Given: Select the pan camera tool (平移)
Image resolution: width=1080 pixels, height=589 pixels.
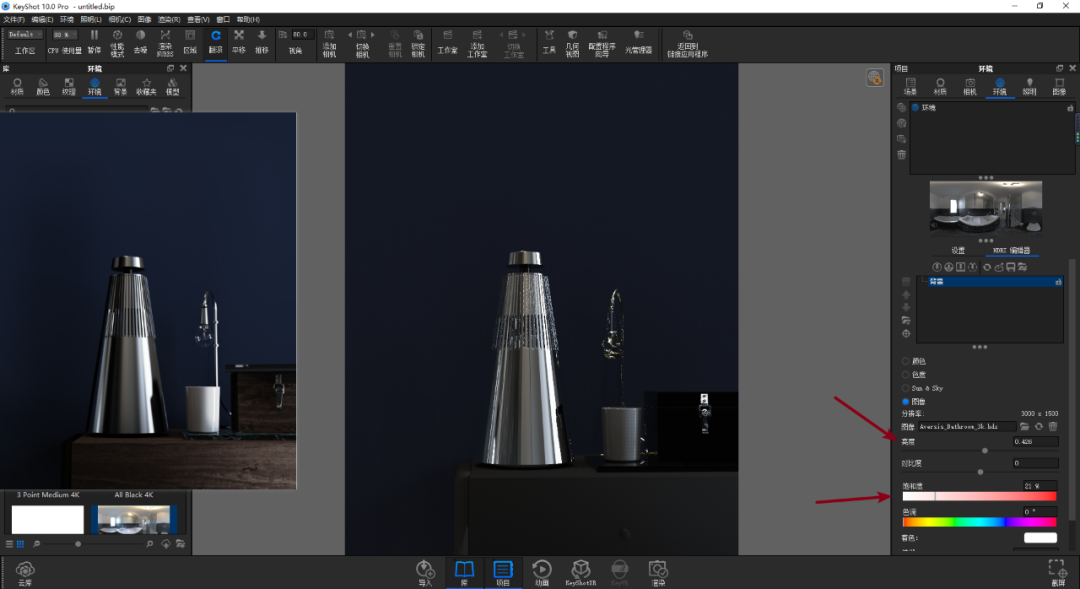Looking at the screenshot, I should tap(239, 42).
